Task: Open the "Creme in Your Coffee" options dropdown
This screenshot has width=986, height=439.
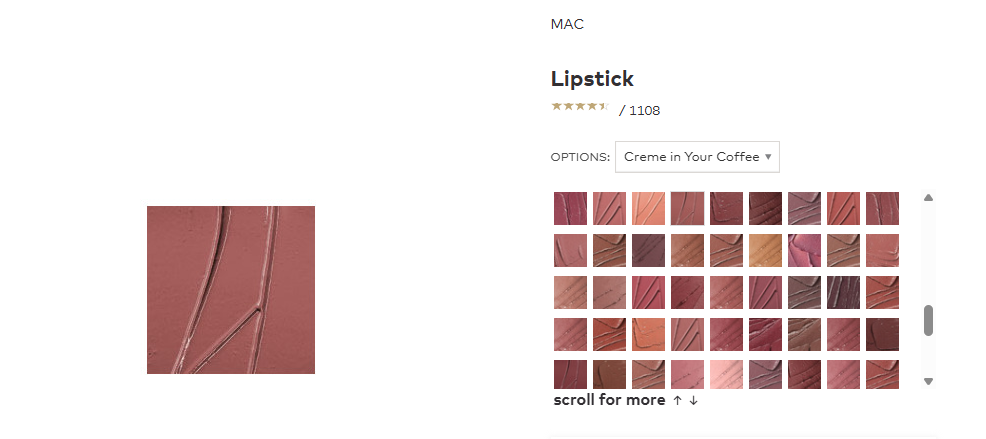Action: click(697, 157)
